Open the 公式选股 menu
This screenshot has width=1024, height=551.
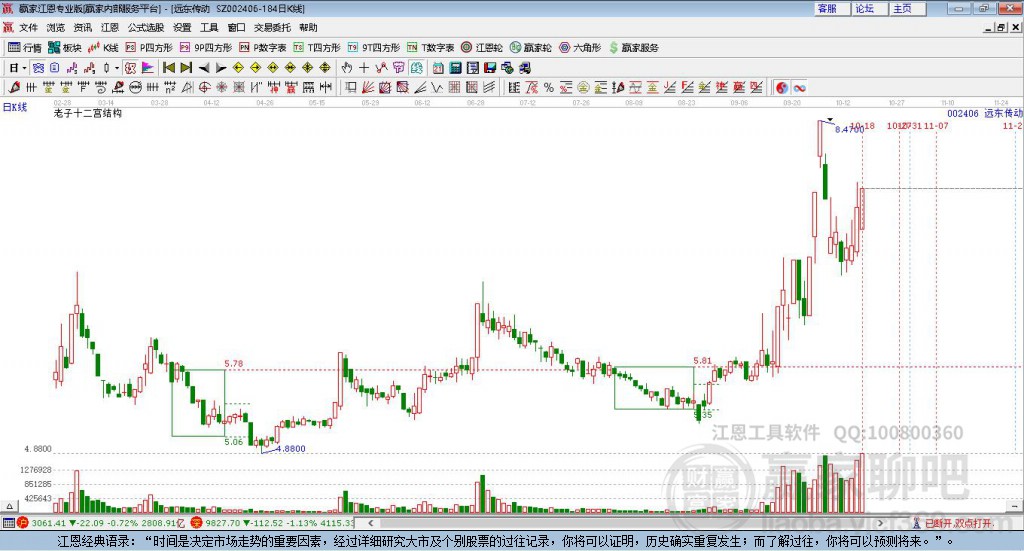click(x=146, y=27)
